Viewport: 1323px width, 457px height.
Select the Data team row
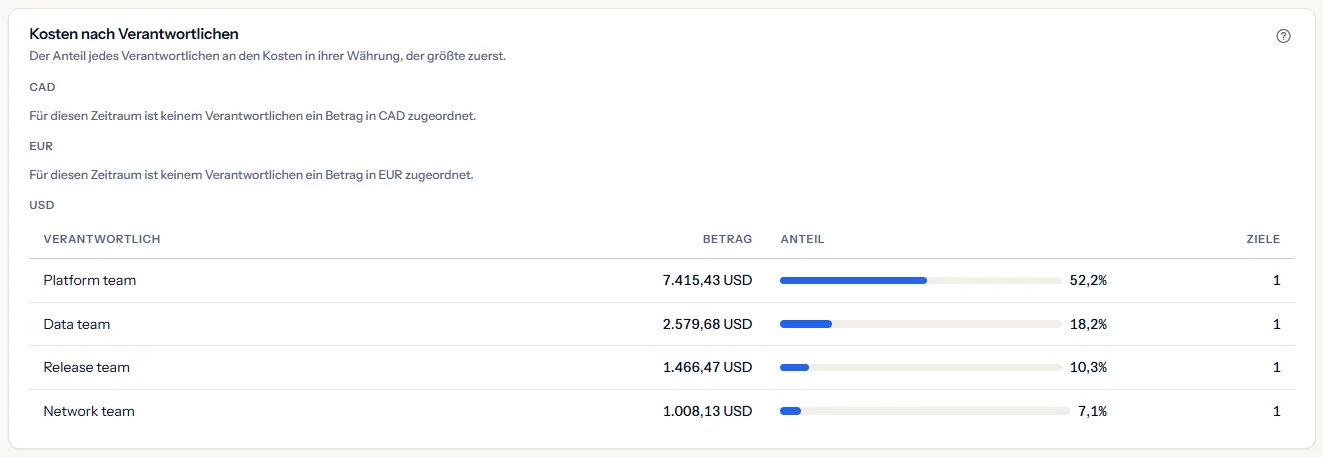tap(662, 325)
